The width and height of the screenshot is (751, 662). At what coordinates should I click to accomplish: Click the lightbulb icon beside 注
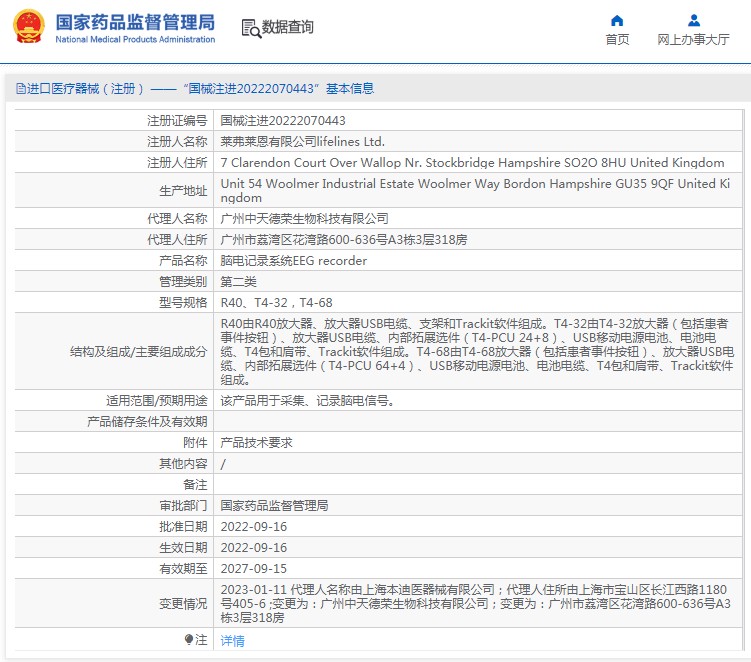point(189,640)
